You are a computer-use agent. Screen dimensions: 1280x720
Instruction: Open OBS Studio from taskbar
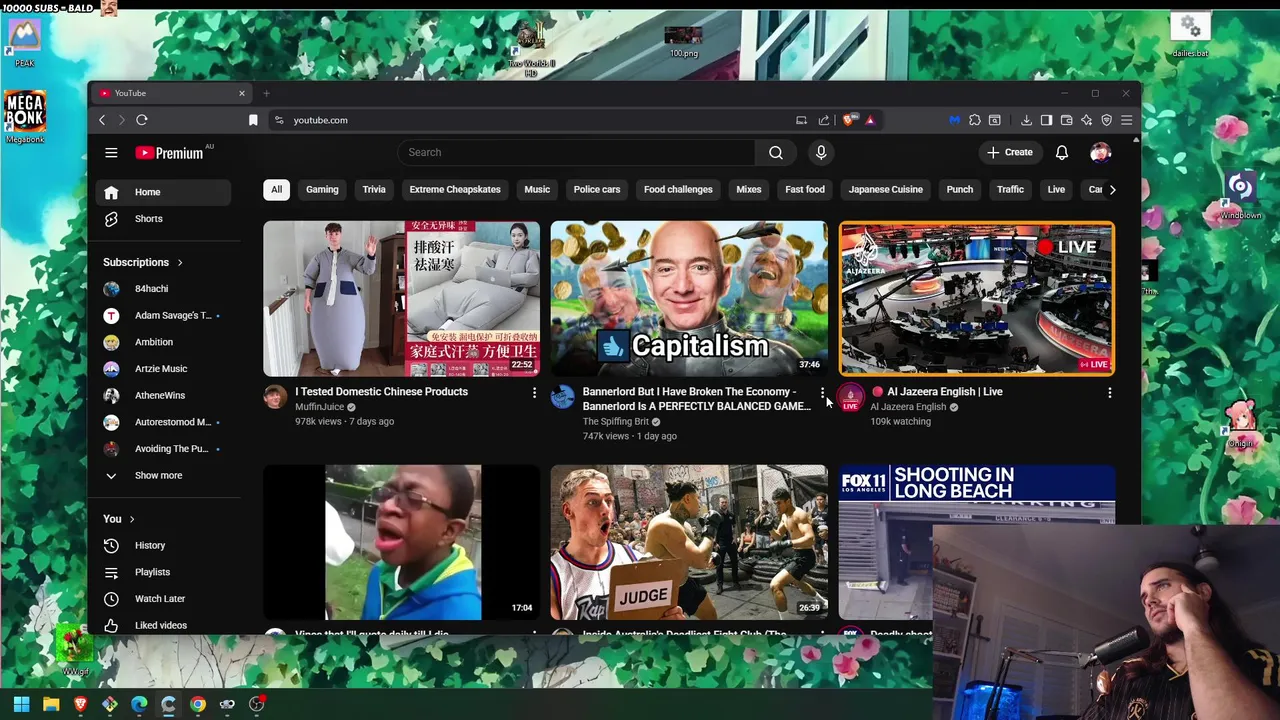tap(257, 704)
